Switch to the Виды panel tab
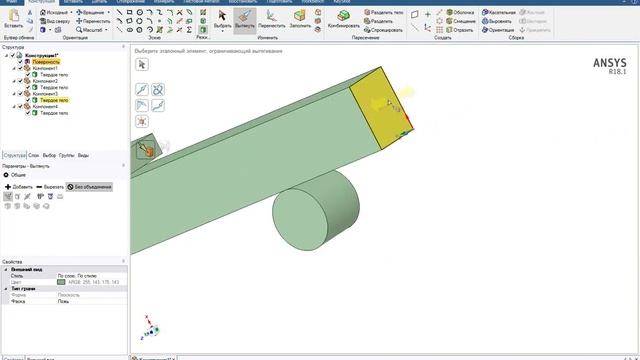This screenshot has width=640, height=360. tap(83, 155)
